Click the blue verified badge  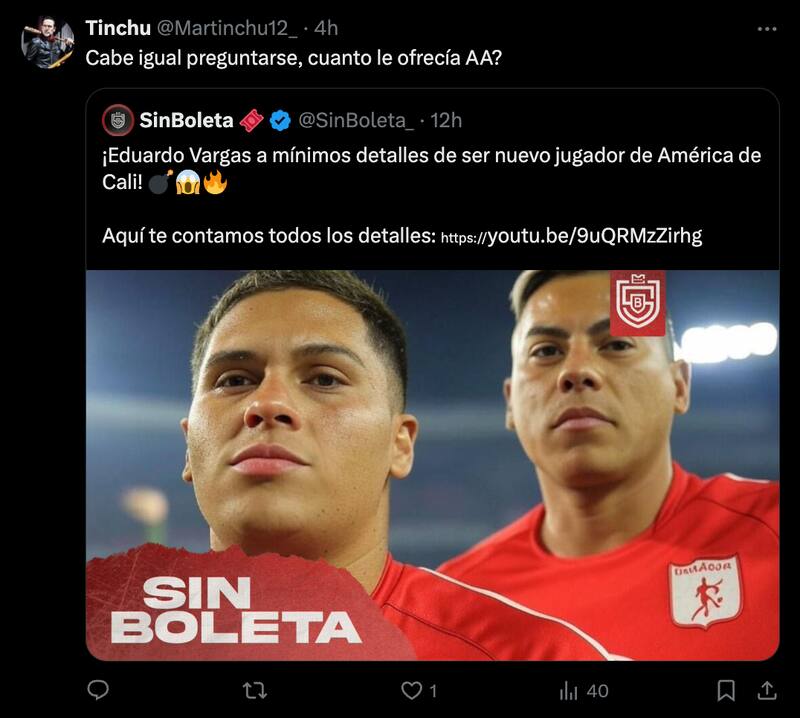pos(281,120)
